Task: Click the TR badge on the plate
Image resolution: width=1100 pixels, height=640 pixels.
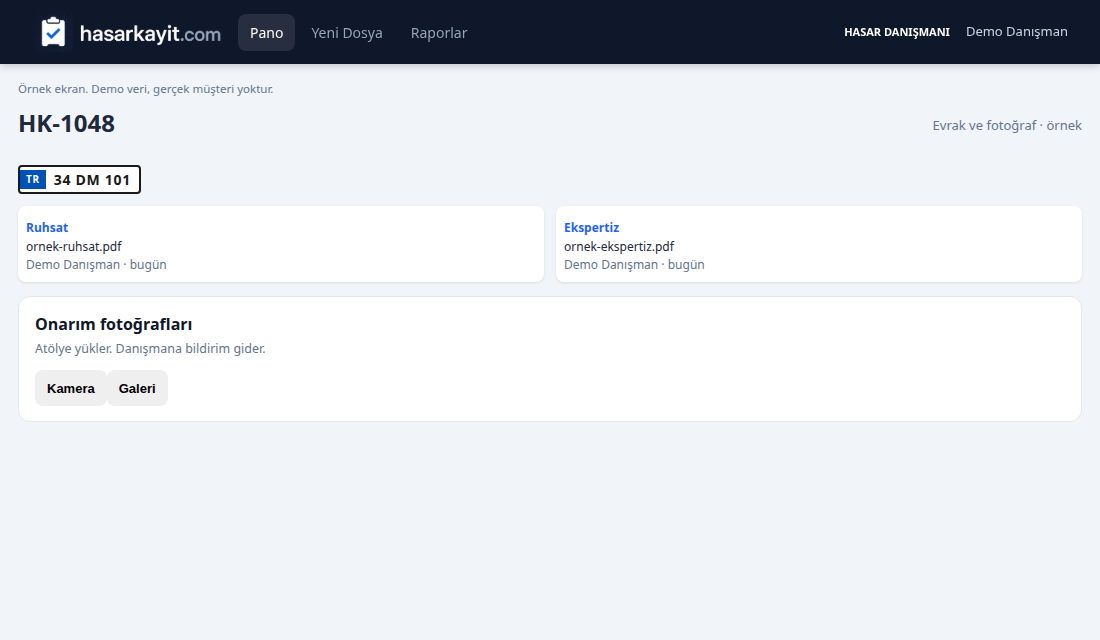Action: 33,180
